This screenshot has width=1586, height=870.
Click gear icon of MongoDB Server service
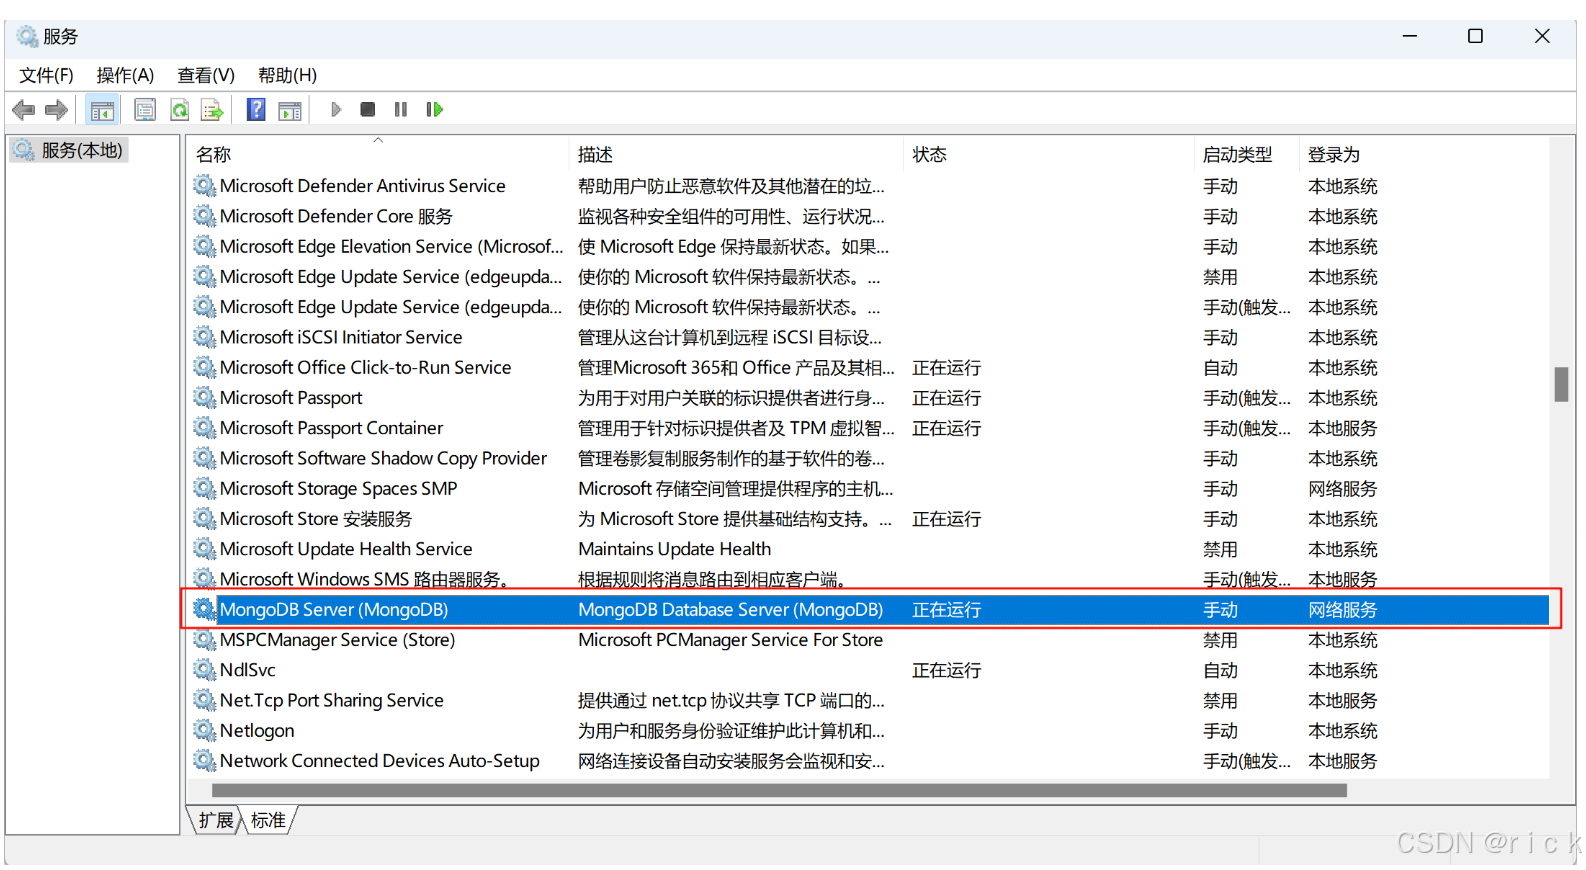coord(205,609)
